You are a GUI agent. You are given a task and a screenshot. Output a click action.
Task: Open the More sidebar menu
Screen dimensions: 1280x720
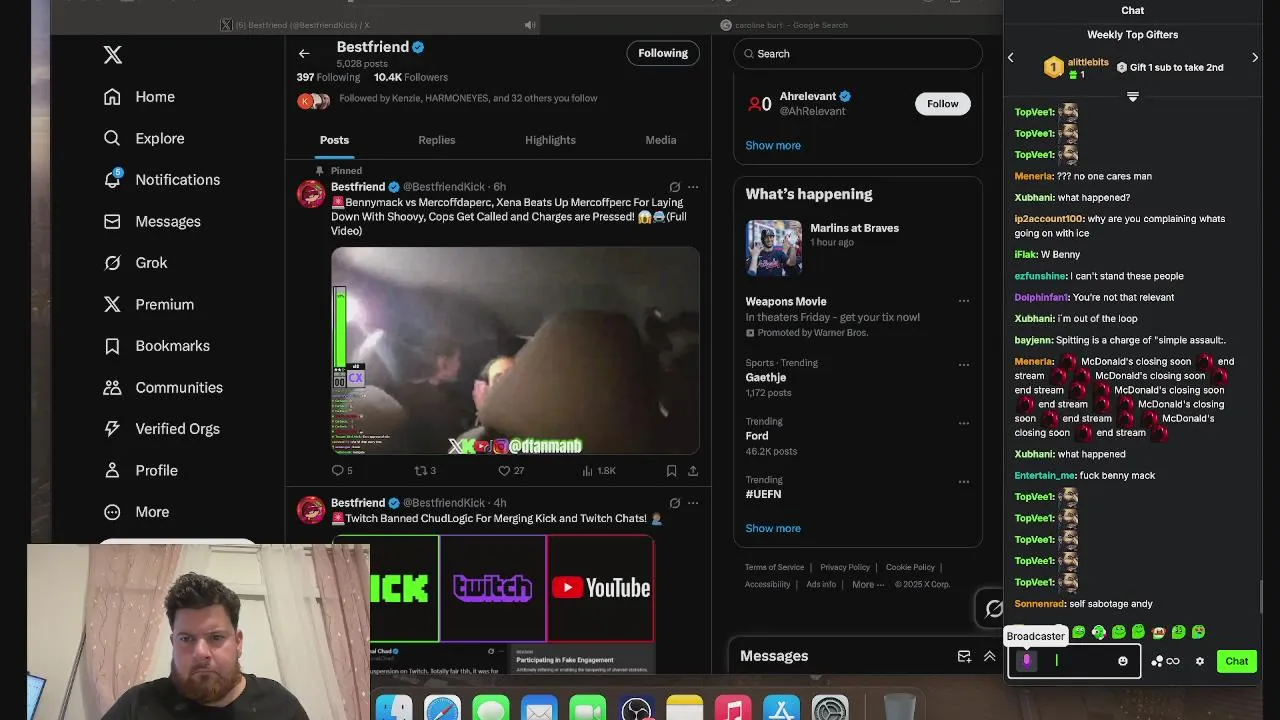[x=137, y=512]
